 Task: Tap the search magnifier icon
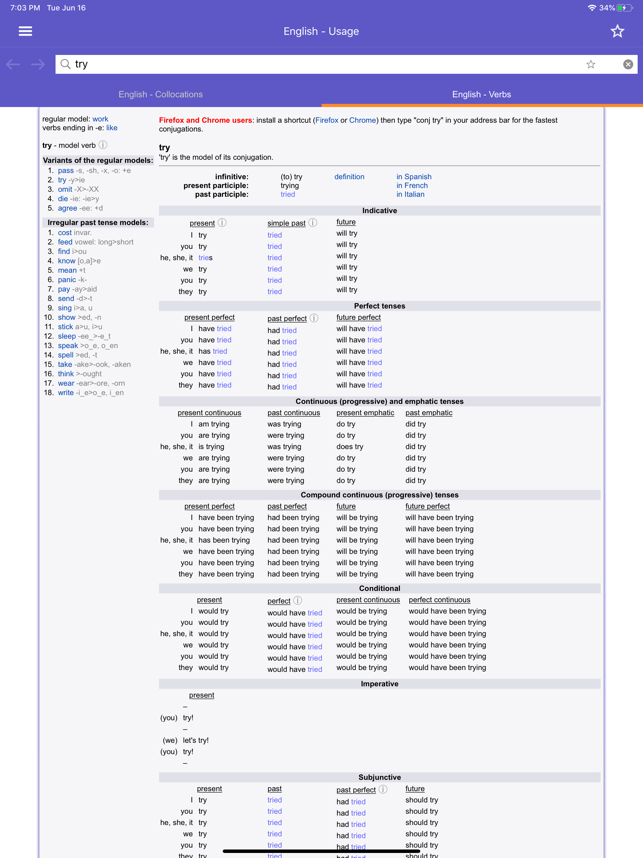pos(66,64)
